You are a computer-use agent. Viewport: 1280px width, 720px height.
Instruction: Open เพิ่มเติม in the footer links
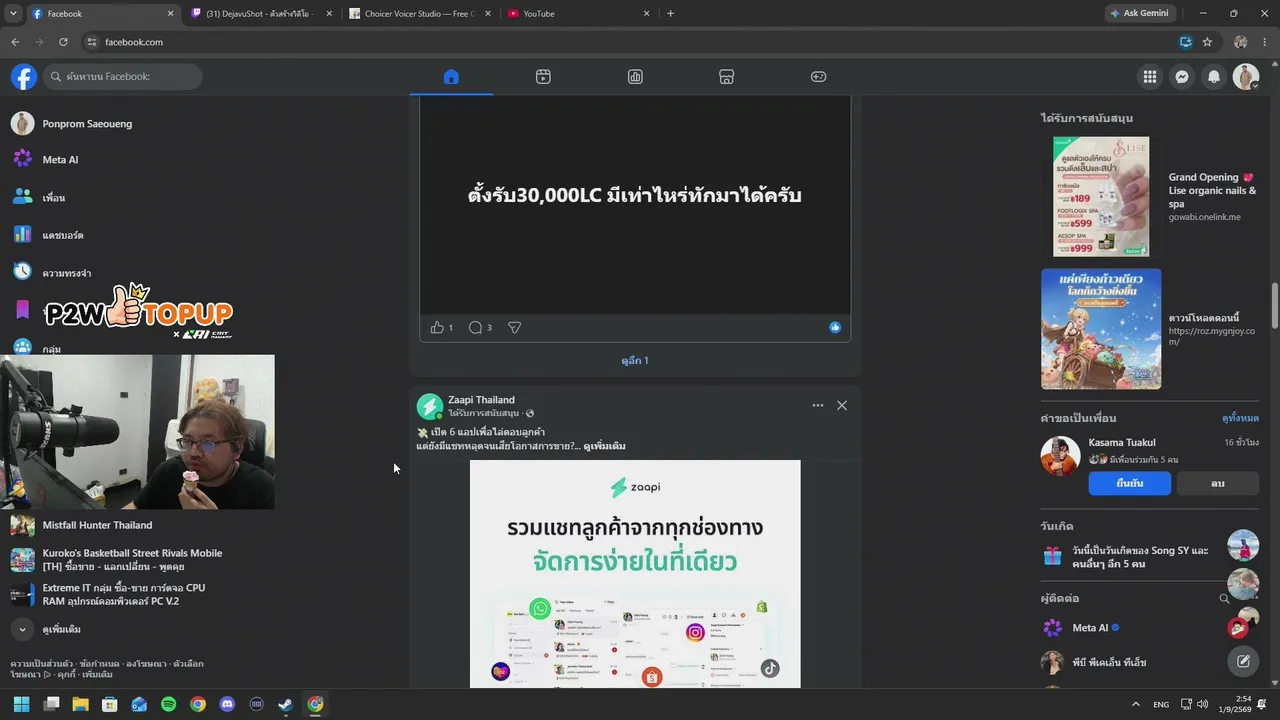click(98, 675)
